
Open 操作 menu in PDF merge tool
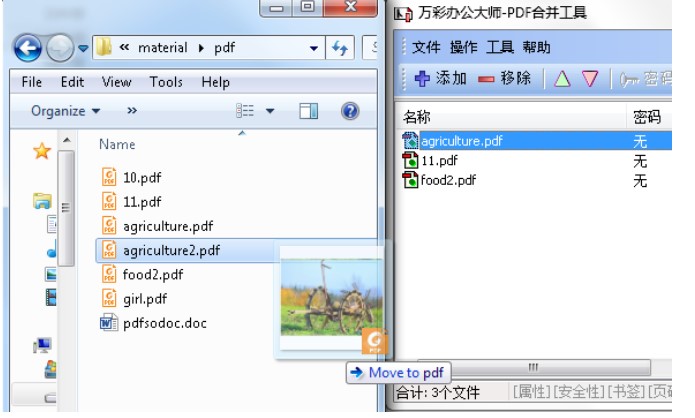pos(464,47)
